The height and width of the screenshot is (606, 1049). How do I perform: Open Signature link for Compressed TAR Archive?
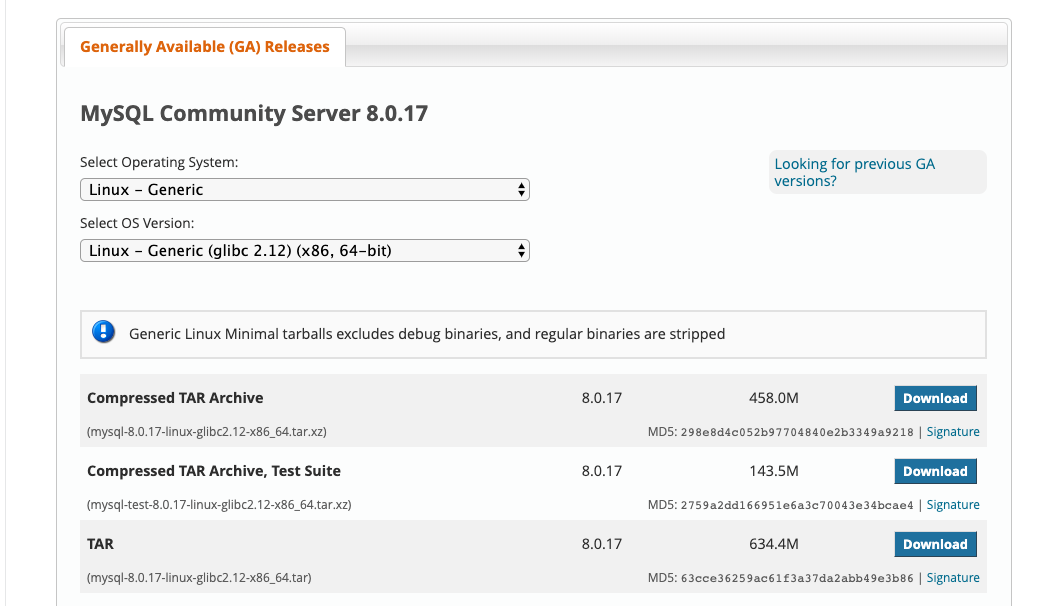coord(952,432)
